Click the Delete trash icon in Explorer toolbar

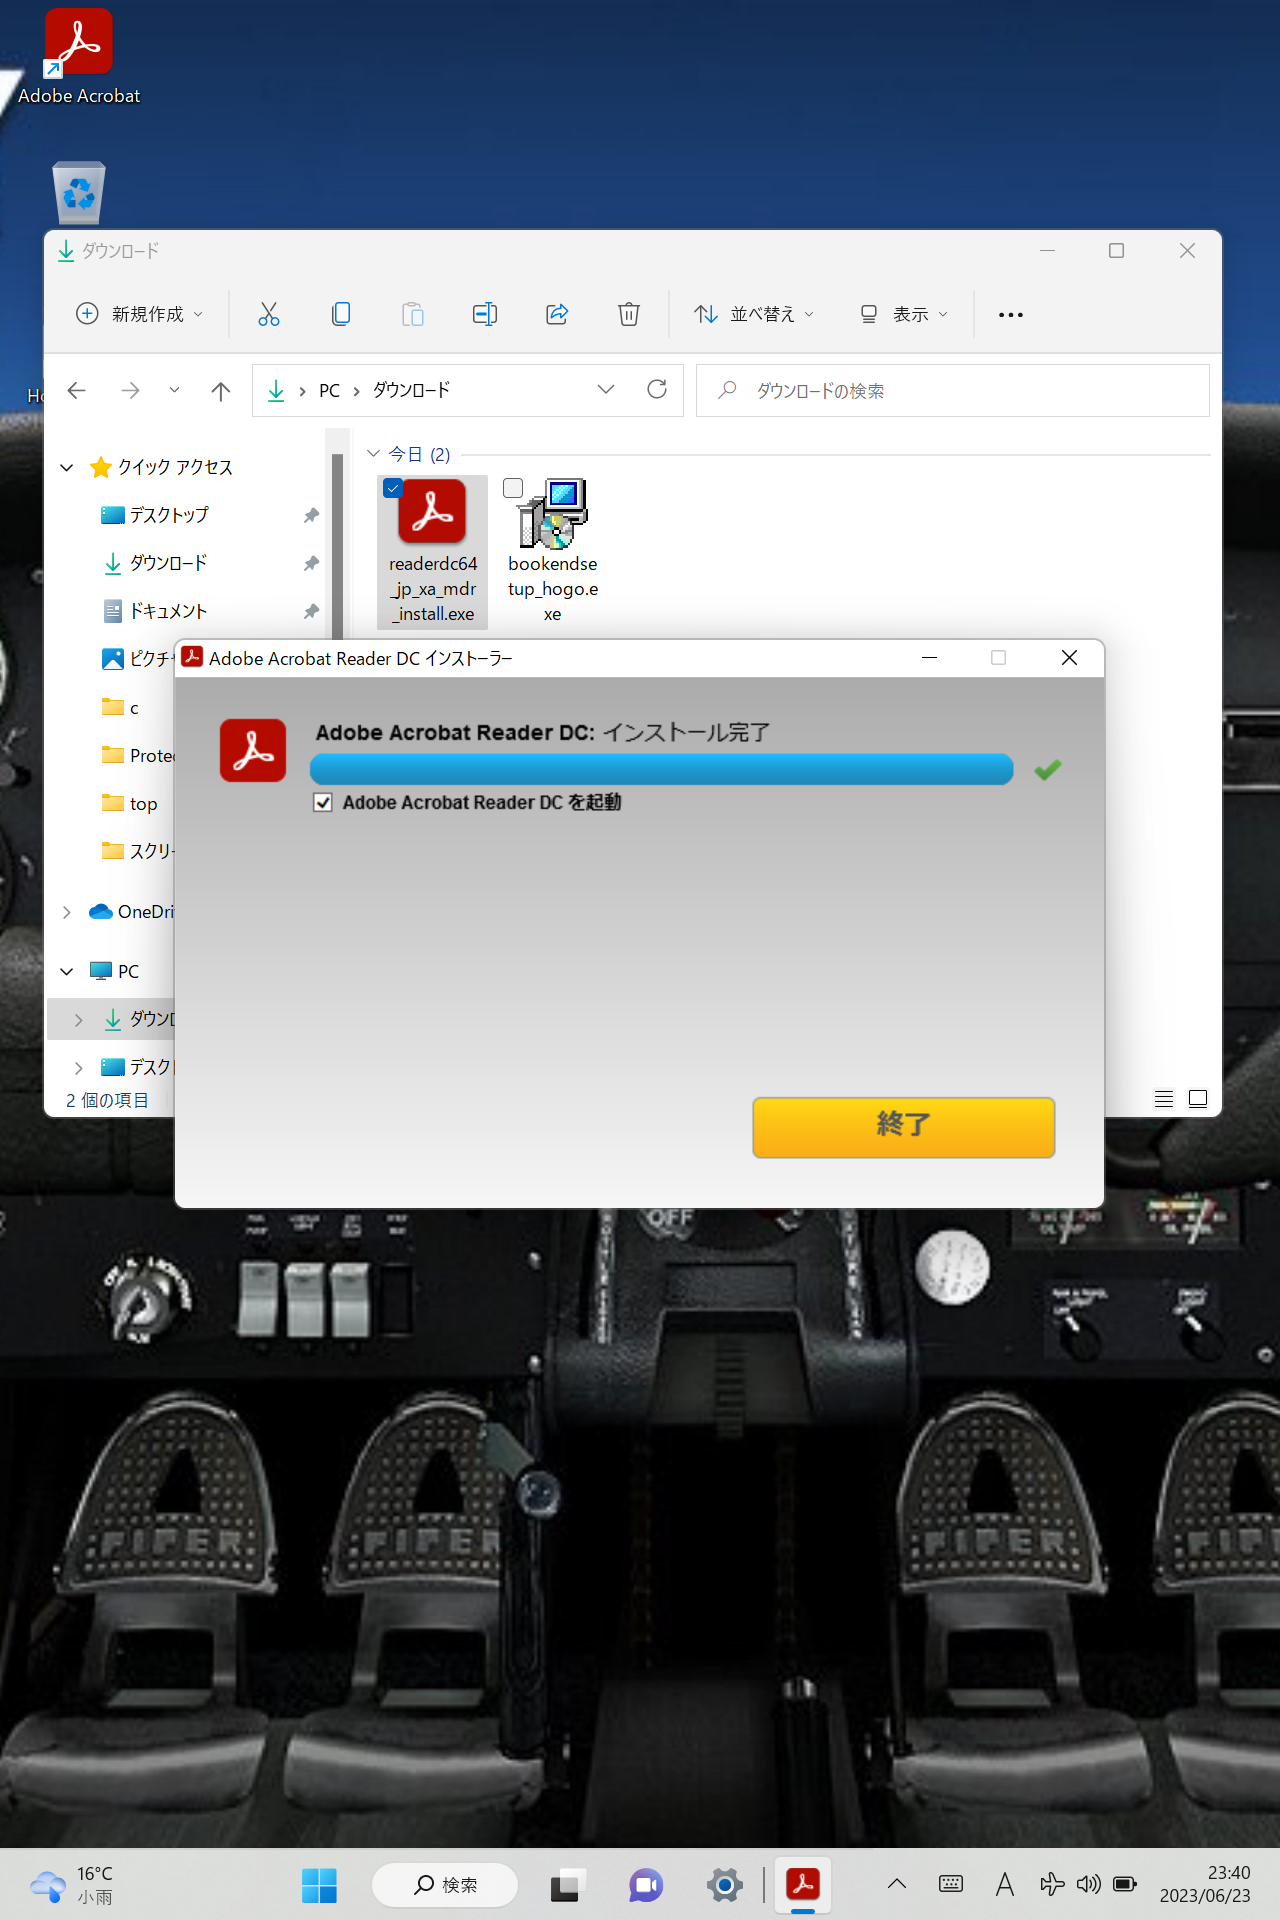pyautogui.click(x=629, y=314)
